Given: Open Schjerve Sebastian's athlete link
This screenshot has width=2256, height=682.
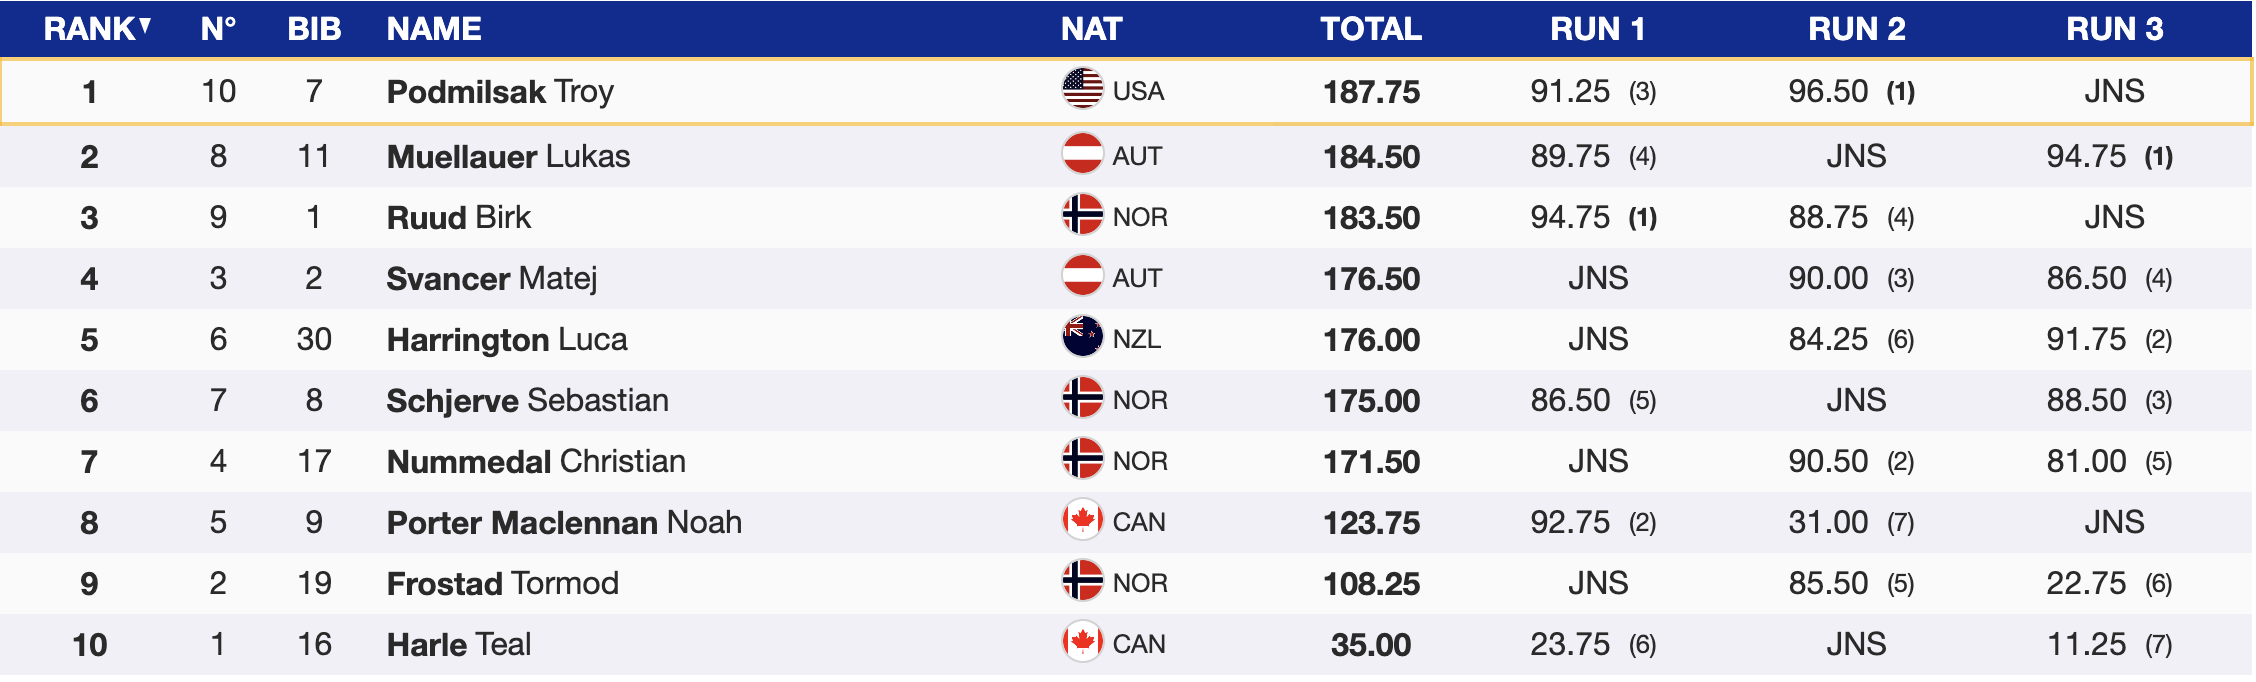Looking at the screenshot, I should tap(527, 400).
